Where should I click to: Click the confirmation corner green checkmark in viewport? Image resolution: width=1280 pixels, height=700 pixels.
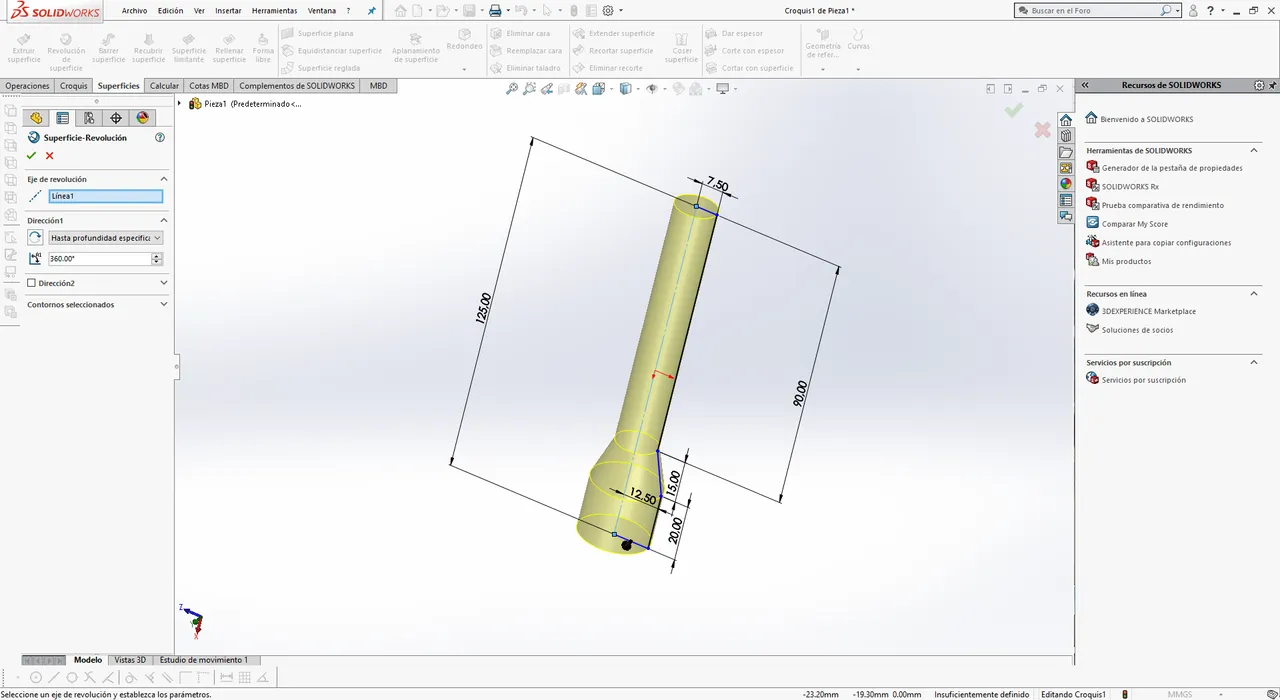[1014, 109]
